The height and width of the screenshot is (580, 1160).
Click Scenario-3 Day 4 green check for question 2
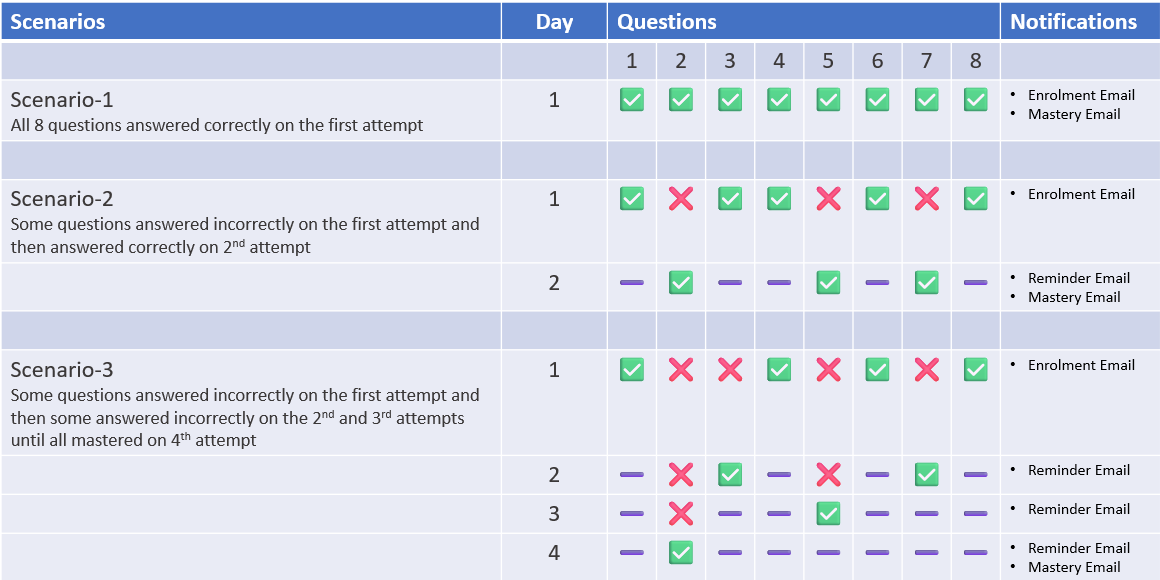point(681,553)
